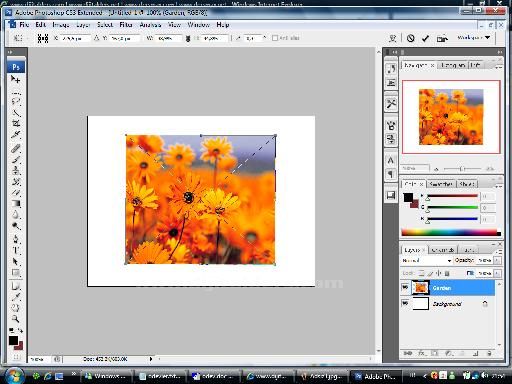The width and height of the screenshot is (512, 384).
Task: Click the Garden layer thumbnail
Action: [x=420, y=288]
